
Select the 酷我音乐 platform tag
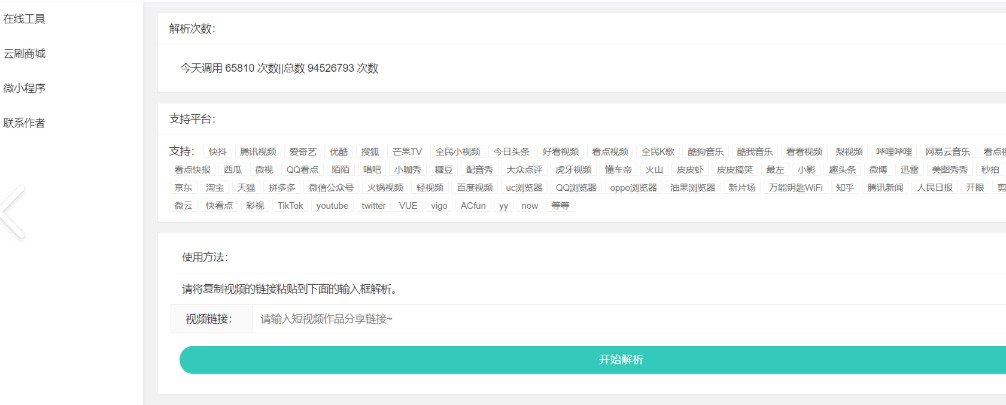pyautogui.click(x=754, y=151)
